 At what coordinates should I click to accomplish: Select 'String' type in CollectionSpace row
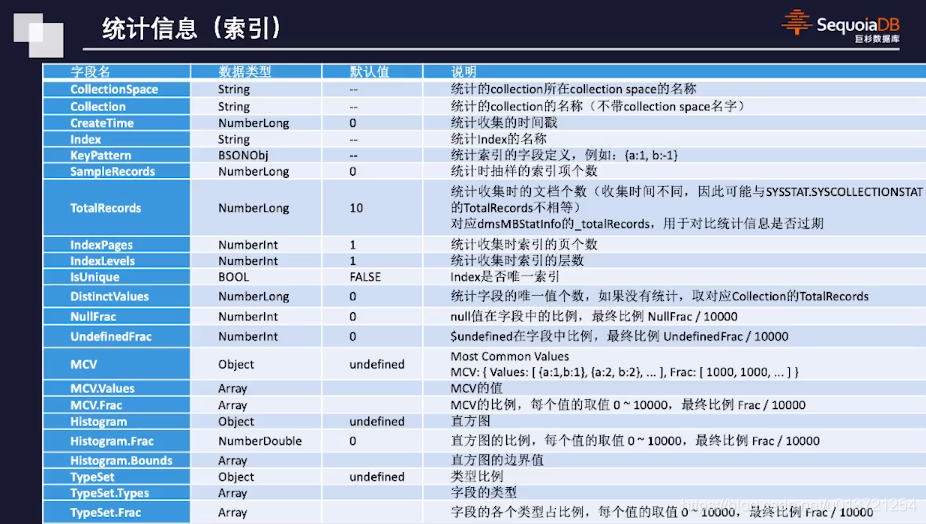(x=234, y=89)
